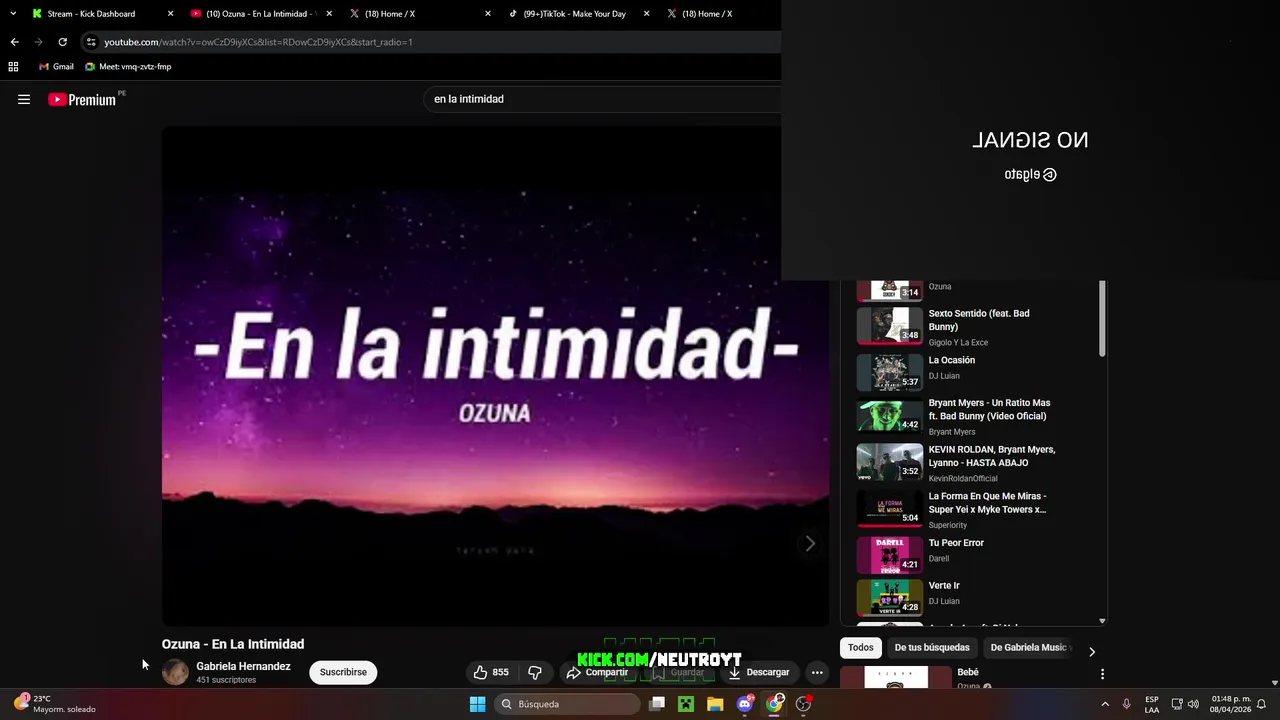View site information icon in address bar
This screenshot has height=720, width=1280.
point(91,42)
